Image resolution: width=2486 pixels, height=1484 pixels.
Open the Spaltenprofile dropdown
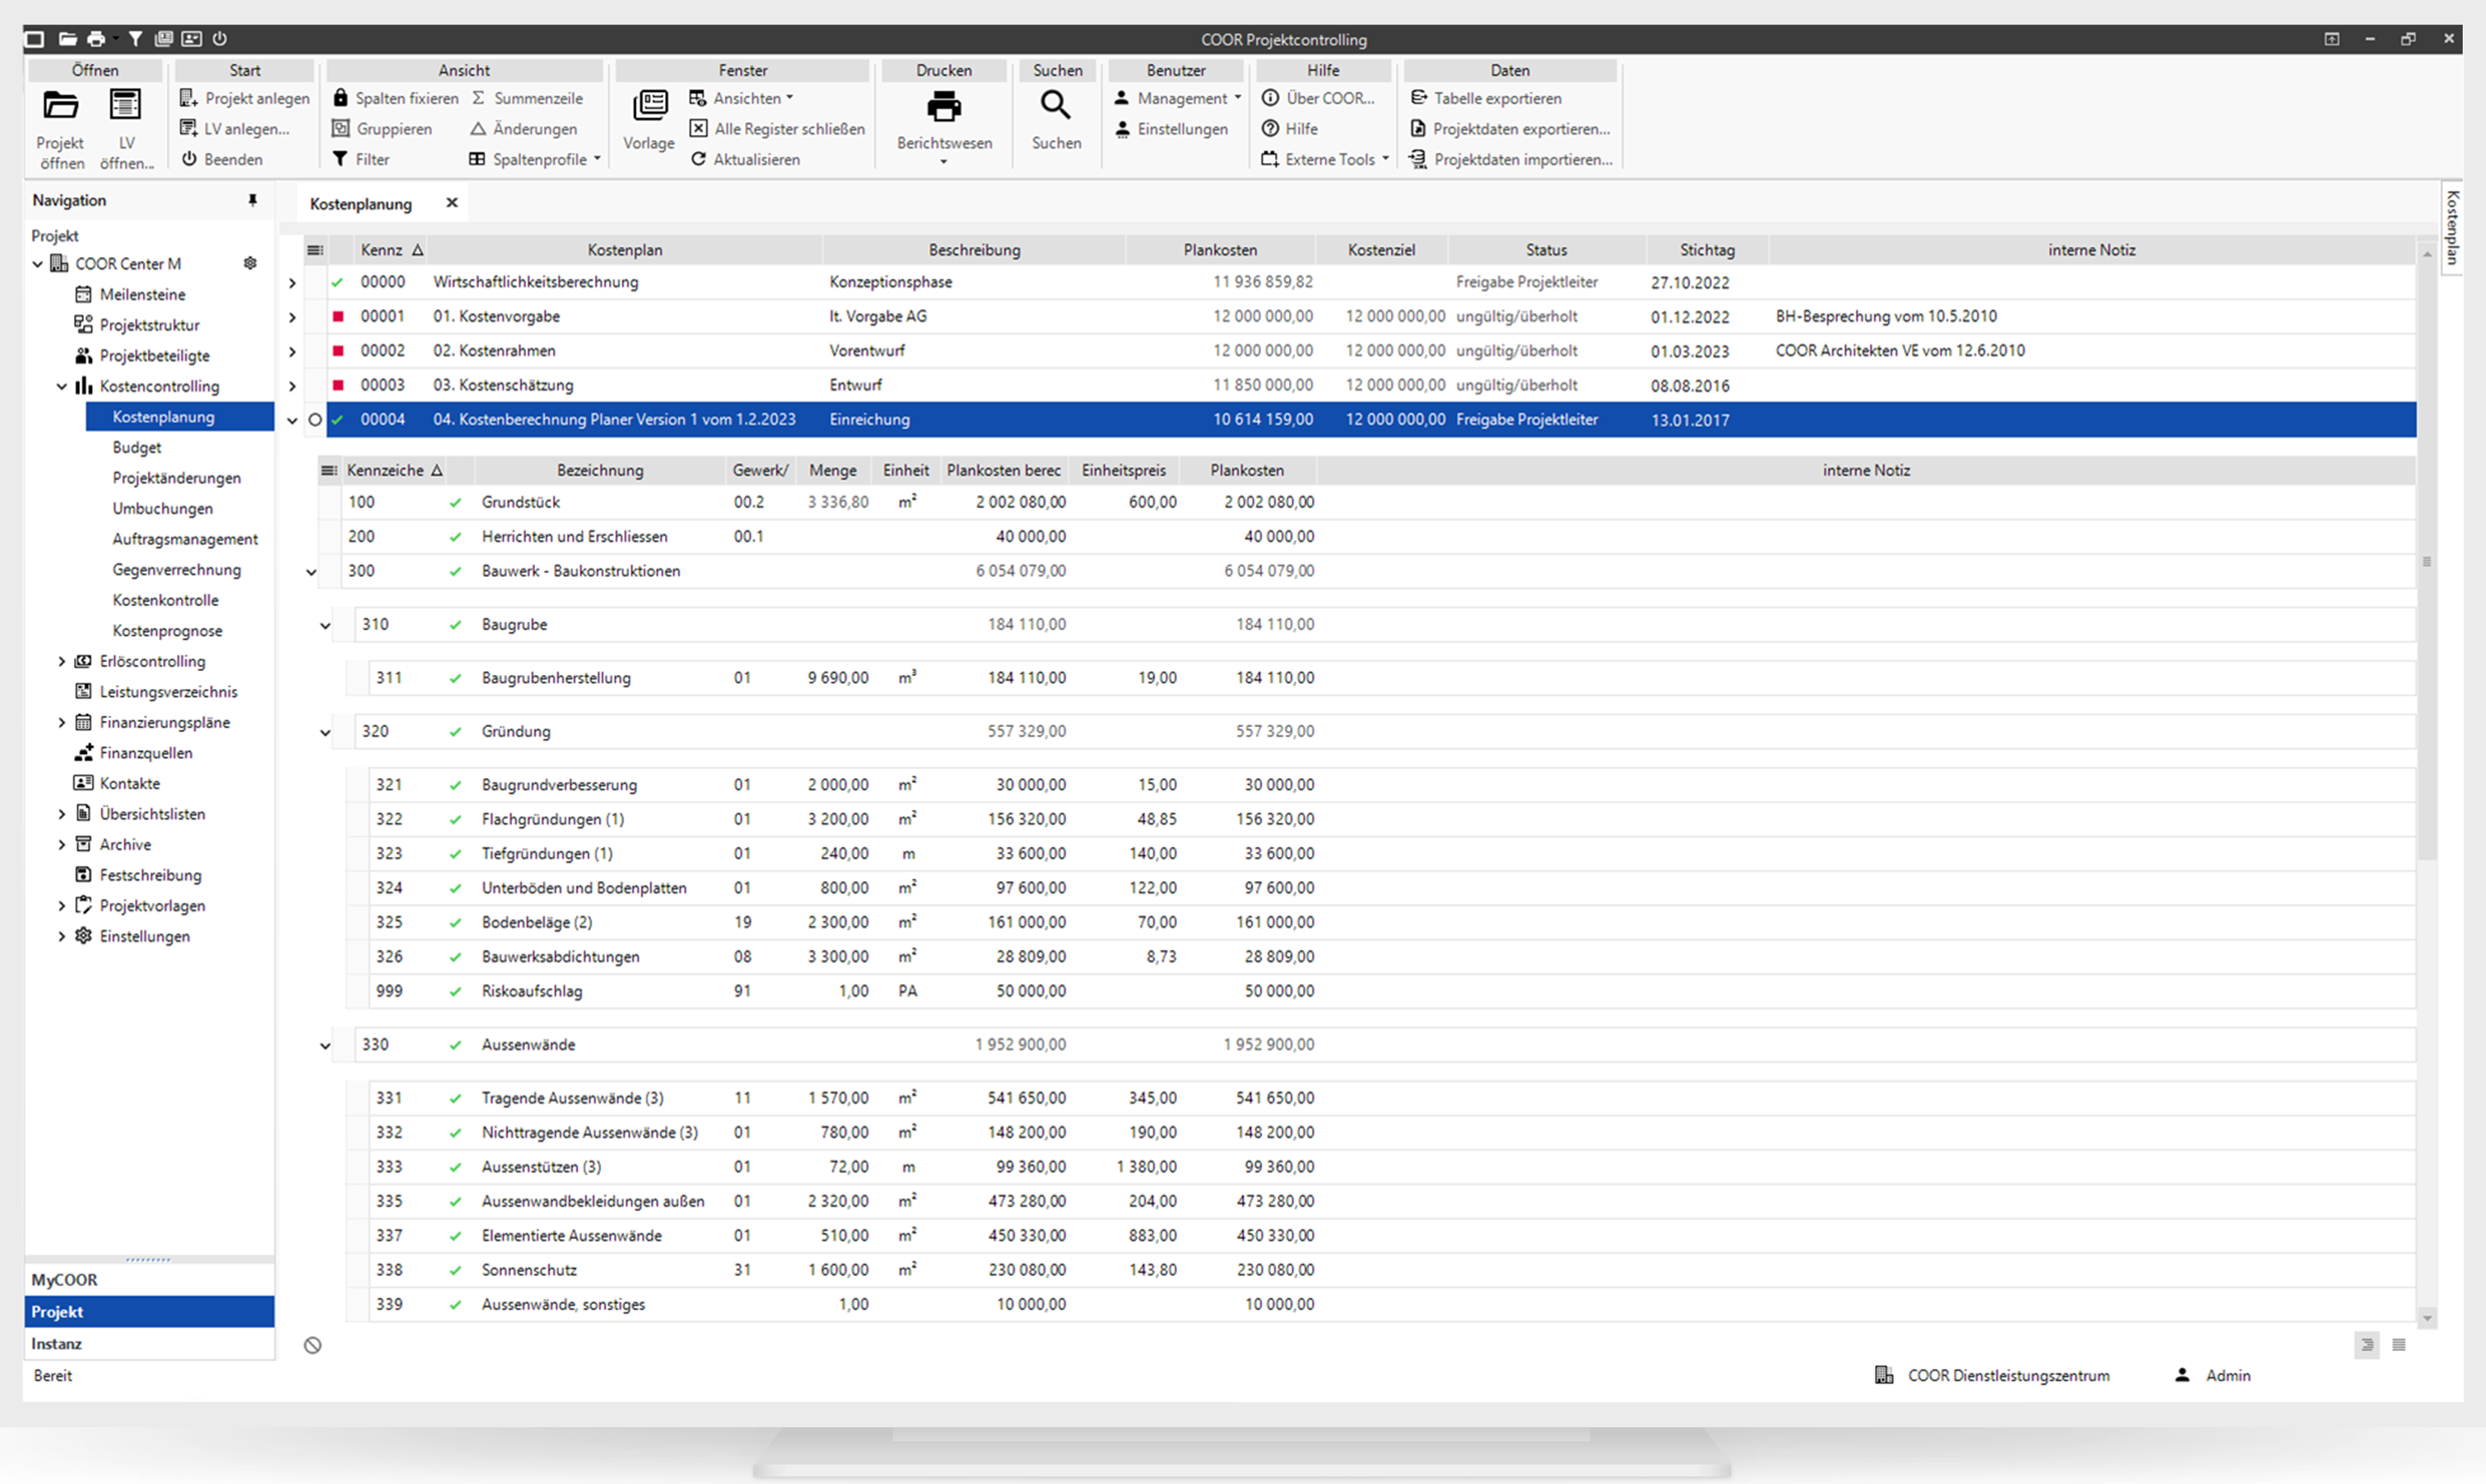(x=535, y=159)
